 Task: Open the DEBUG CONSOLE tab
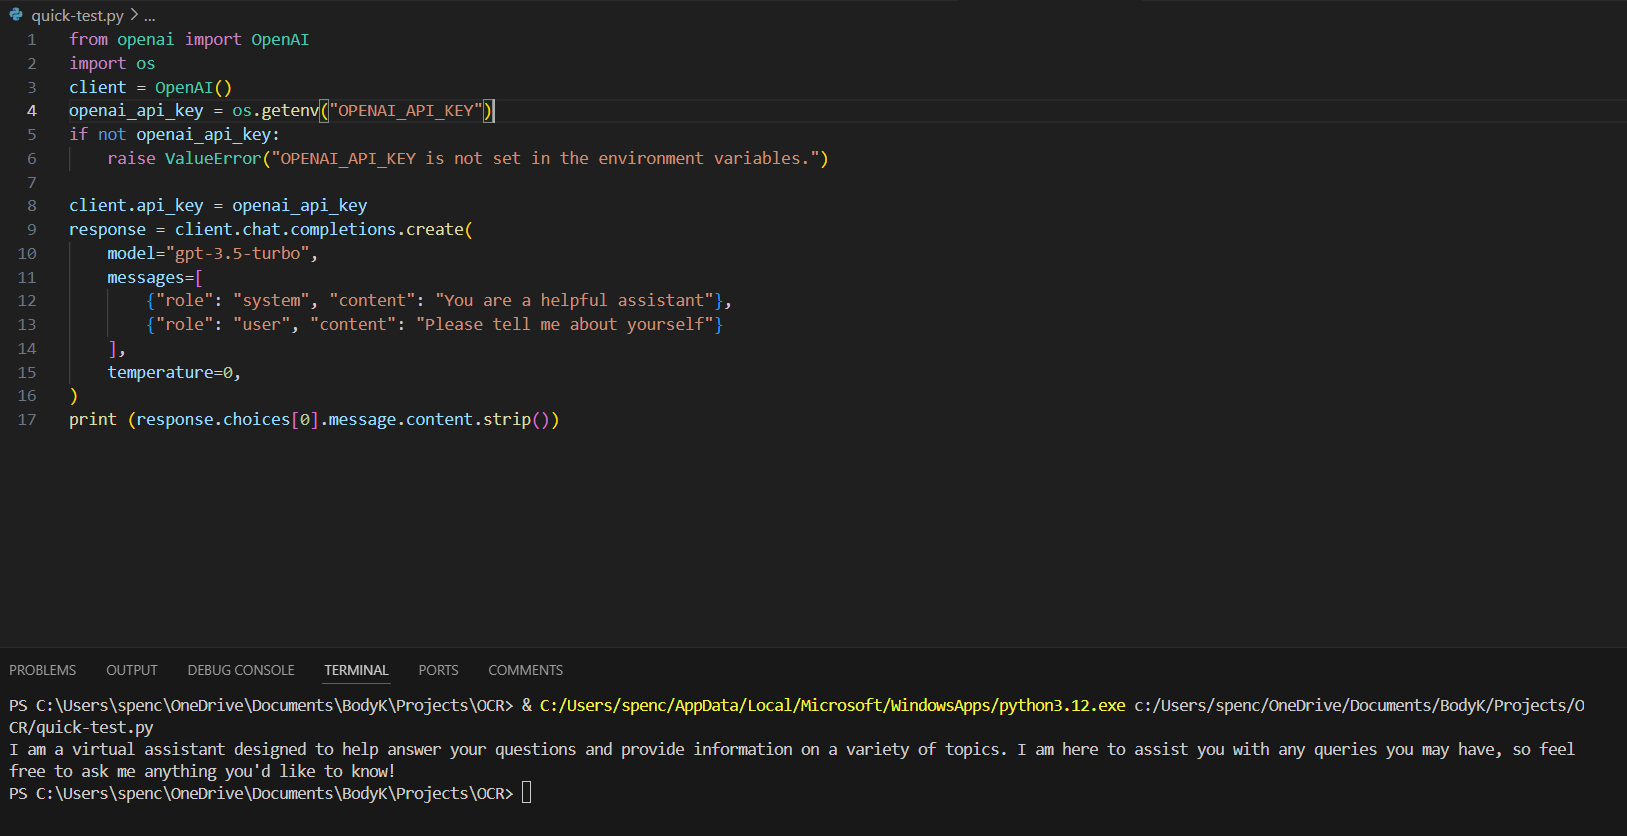point(241,670)
